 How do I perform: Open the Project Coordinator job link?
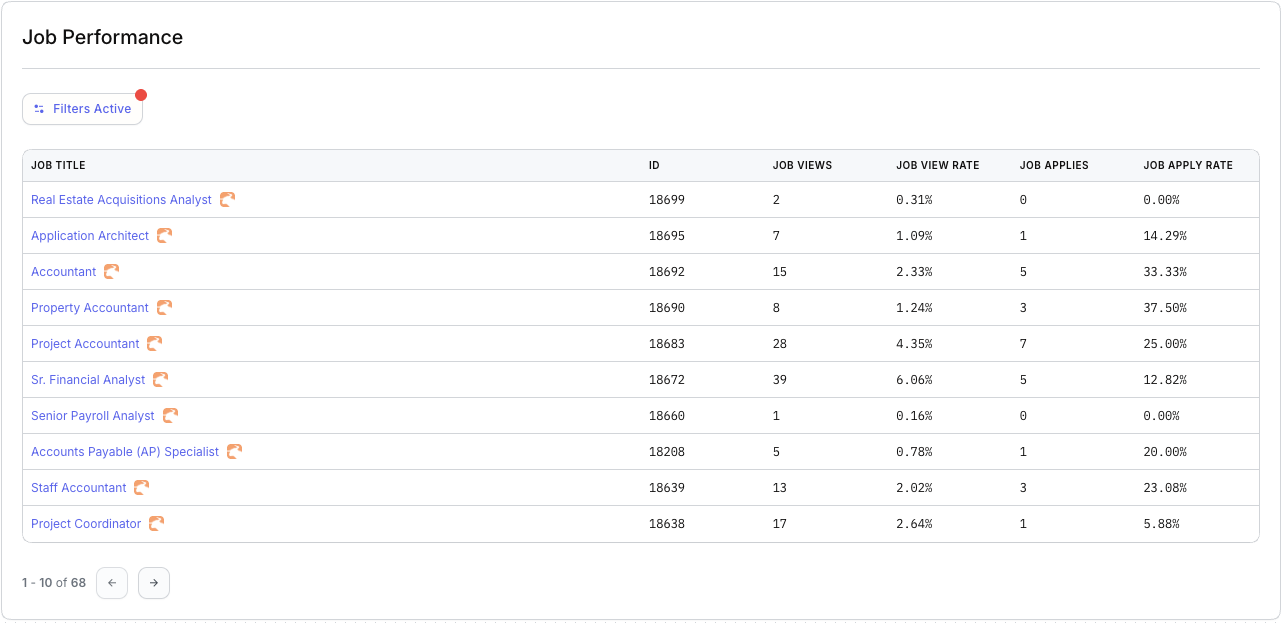point(86,524)
